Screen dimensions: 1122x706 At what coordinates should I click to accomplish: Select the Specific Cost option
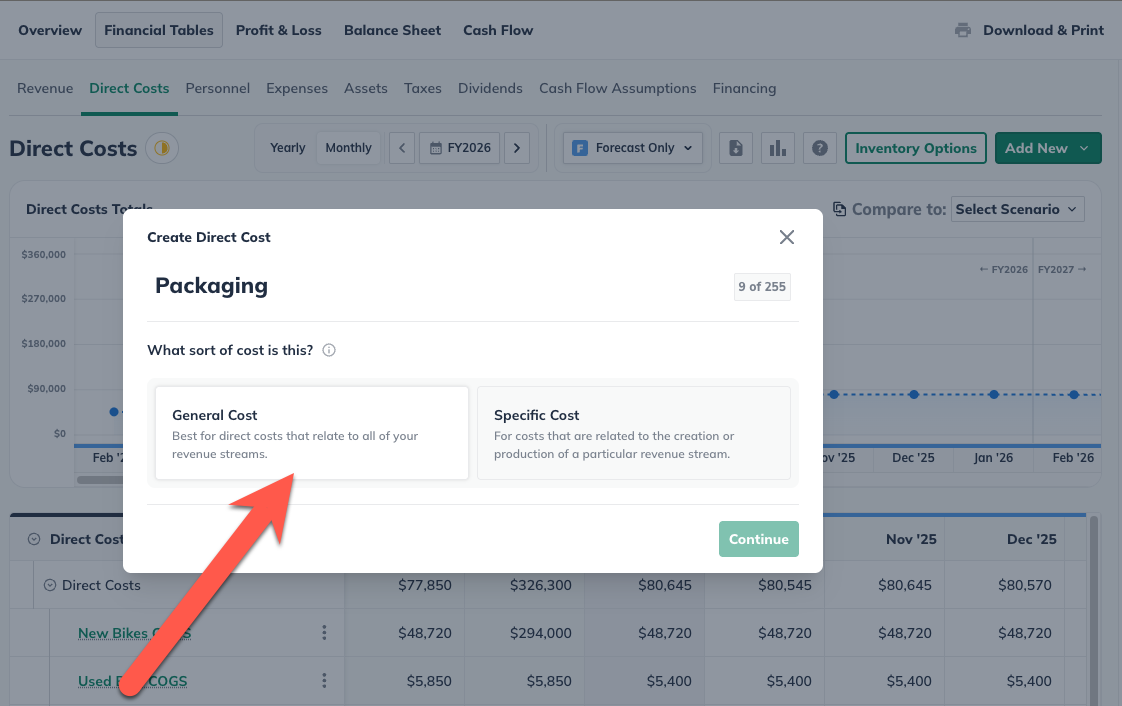(633, 433)
